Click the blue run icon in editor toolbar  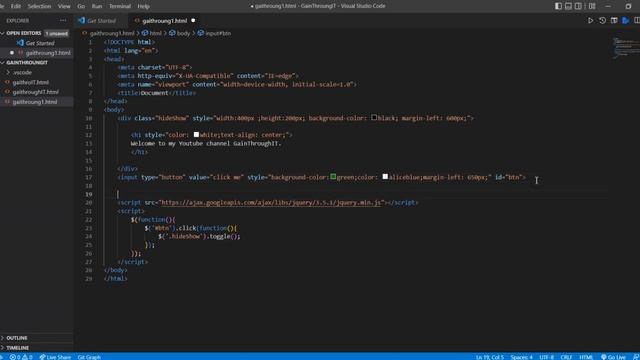tap(625, 20)
